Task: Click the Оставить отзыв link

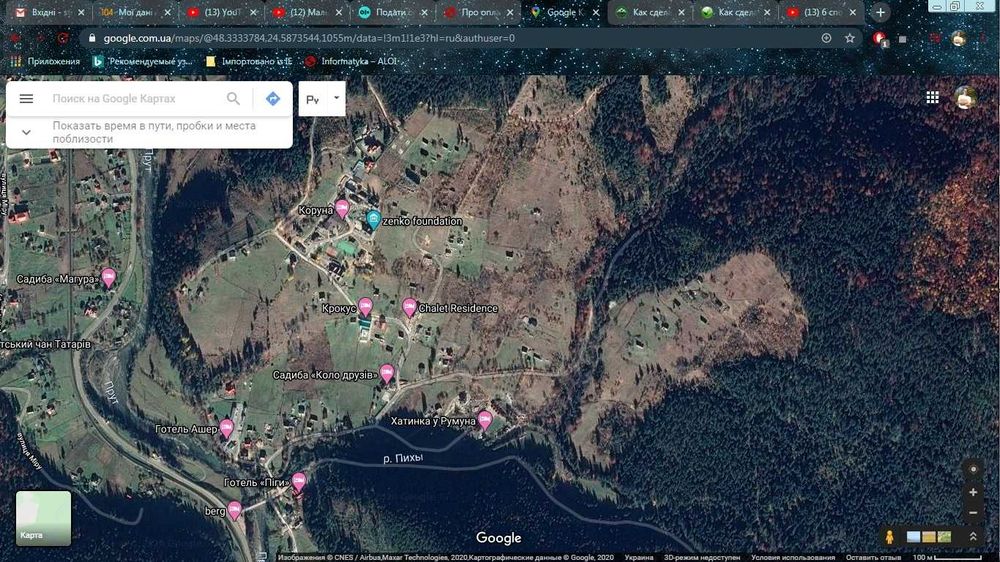Action: (873, 557)
